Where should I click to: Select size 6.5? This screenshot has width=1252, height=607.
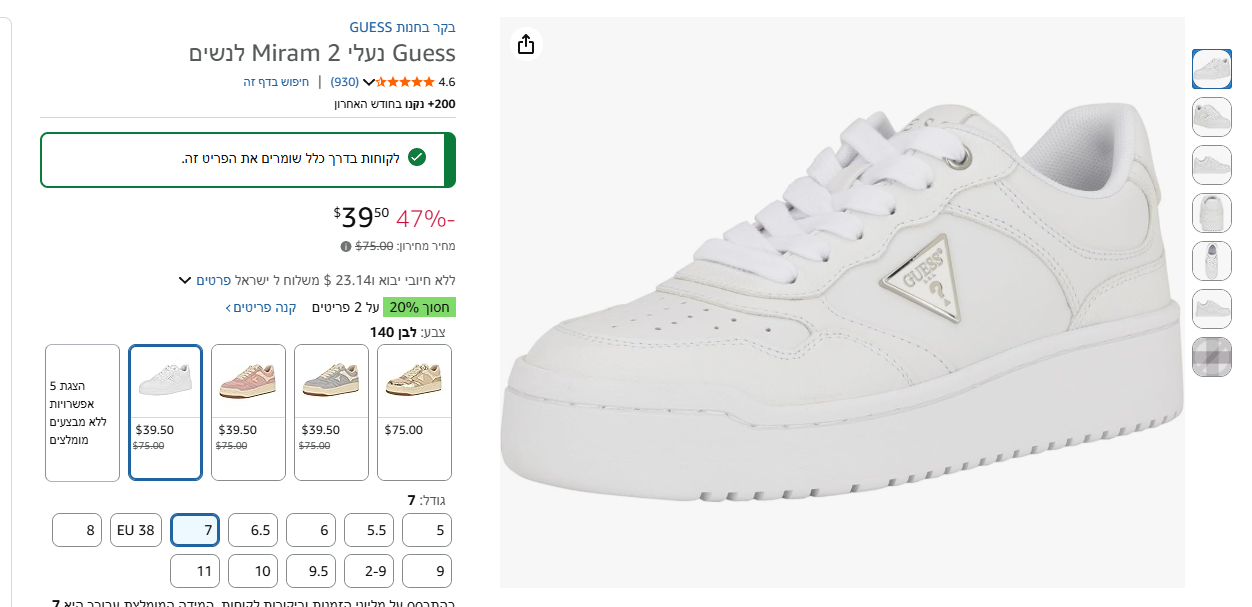pyautogui.click(x=253, y=530)
